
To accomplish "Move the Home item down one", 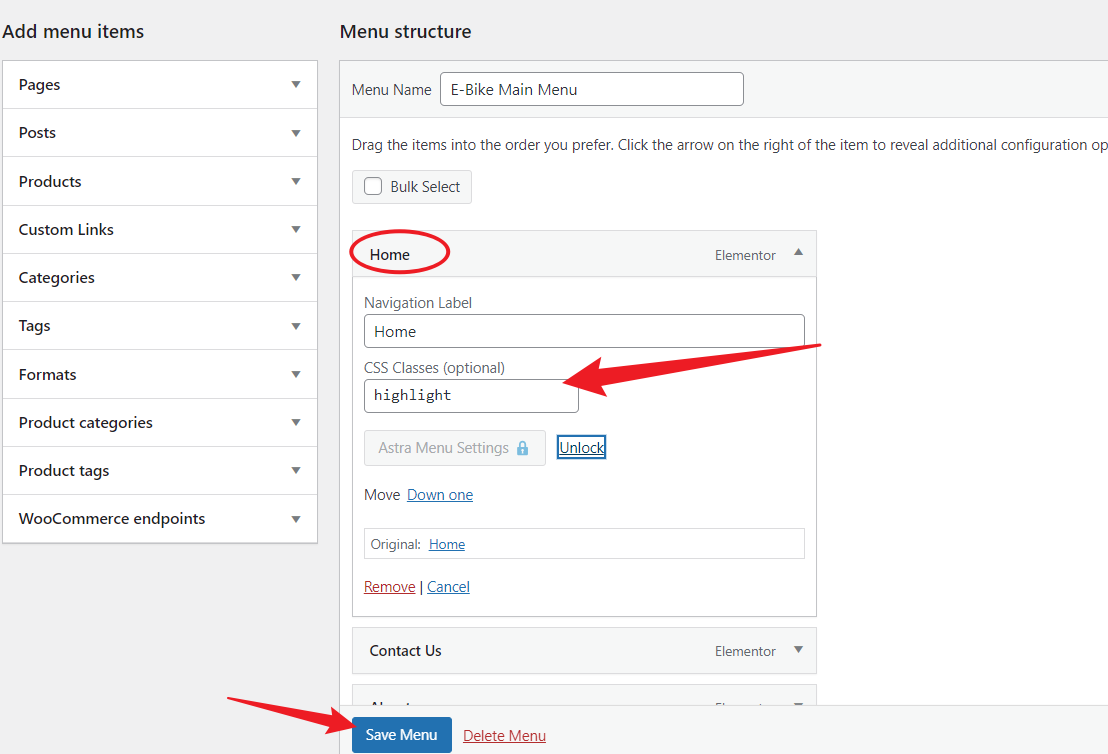I will pyautogui.click(x=439, y=494).
